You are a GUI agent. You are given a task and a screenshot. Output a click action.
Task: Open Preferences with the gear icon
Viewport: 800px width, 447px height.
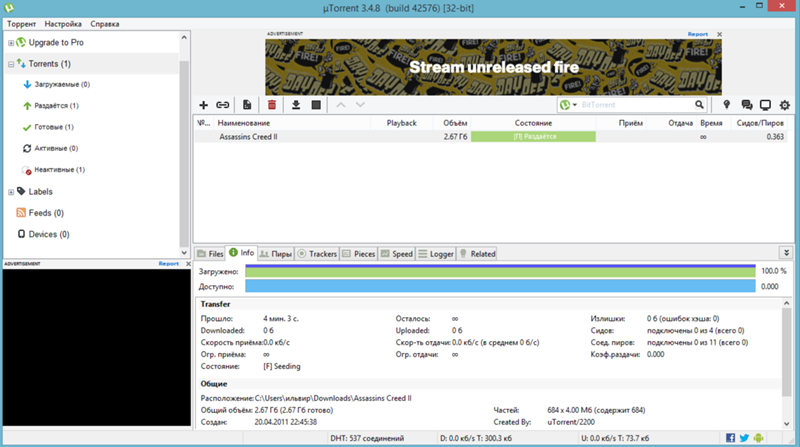point(785,105)
